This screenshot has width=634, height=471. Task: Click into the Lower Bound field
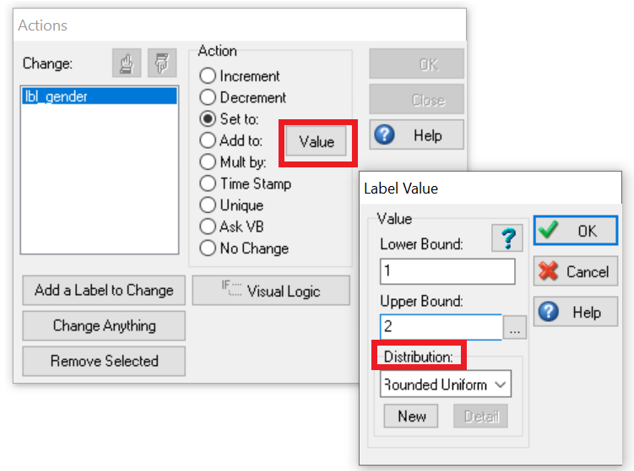click(447, 271)
